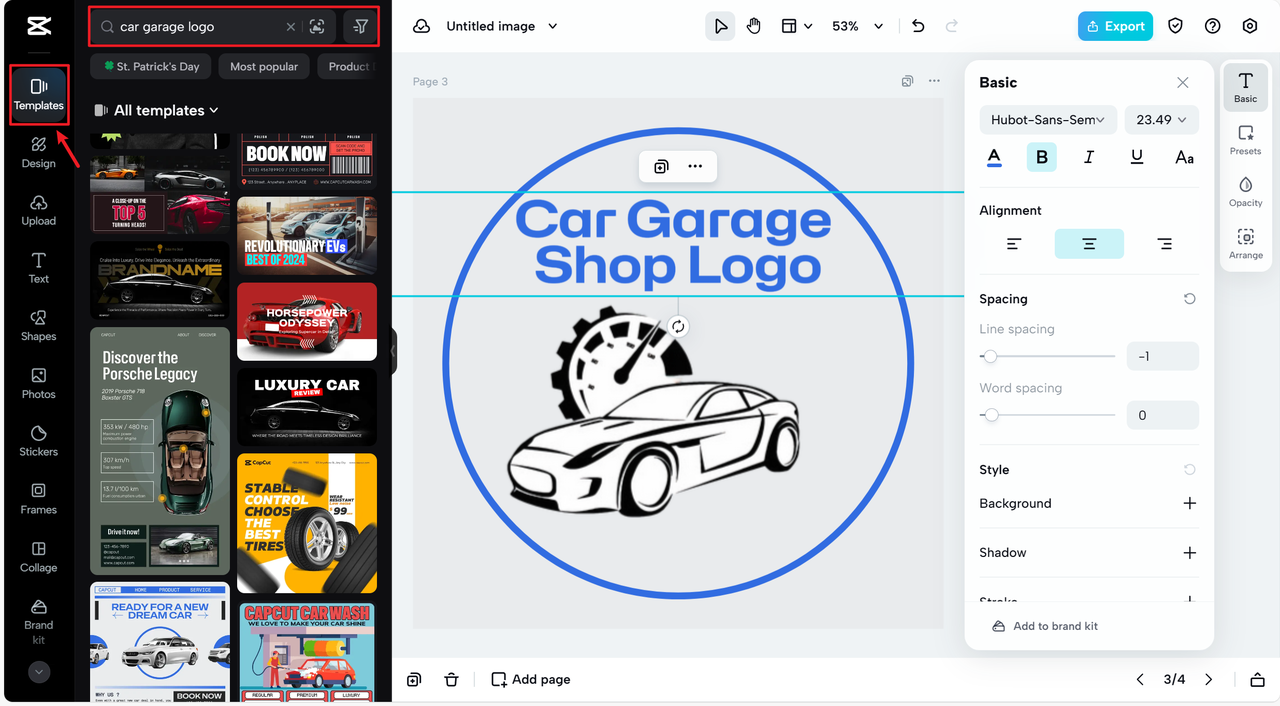
Task: Collapse the templates side panel handle
Action: click(x=393, y=352)
